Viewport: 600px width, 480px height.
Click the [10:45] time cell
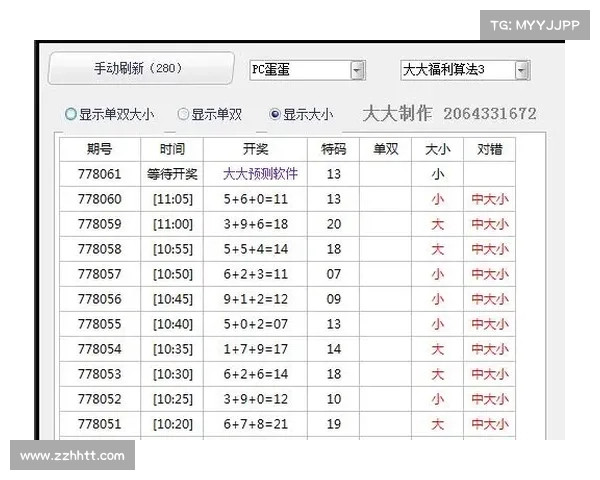(172, 299)
